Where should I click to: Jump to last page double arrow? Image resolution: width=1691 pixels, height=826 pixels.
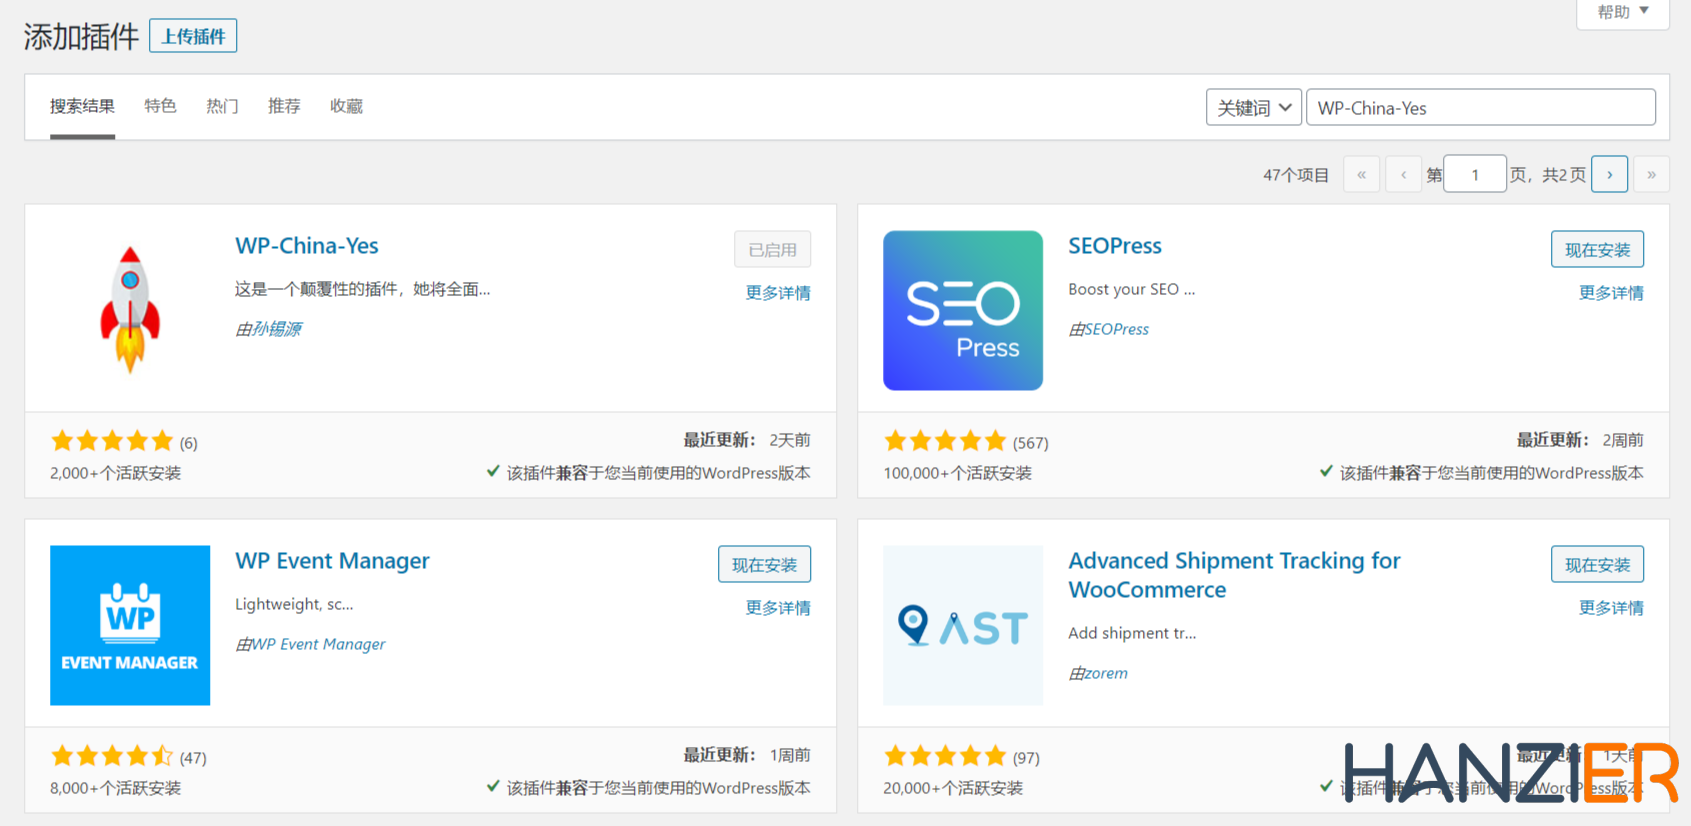pyautogui.click(x=1651, y=174)
